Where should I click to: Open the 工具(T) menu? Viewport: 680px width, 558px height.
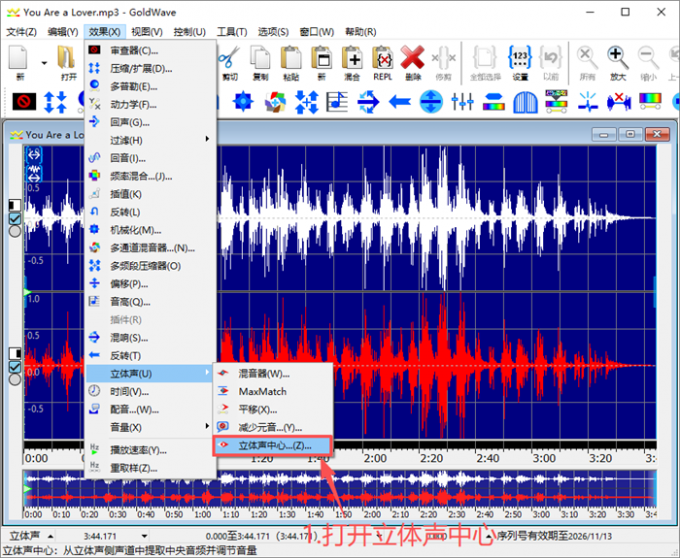[x=232, y=32]
